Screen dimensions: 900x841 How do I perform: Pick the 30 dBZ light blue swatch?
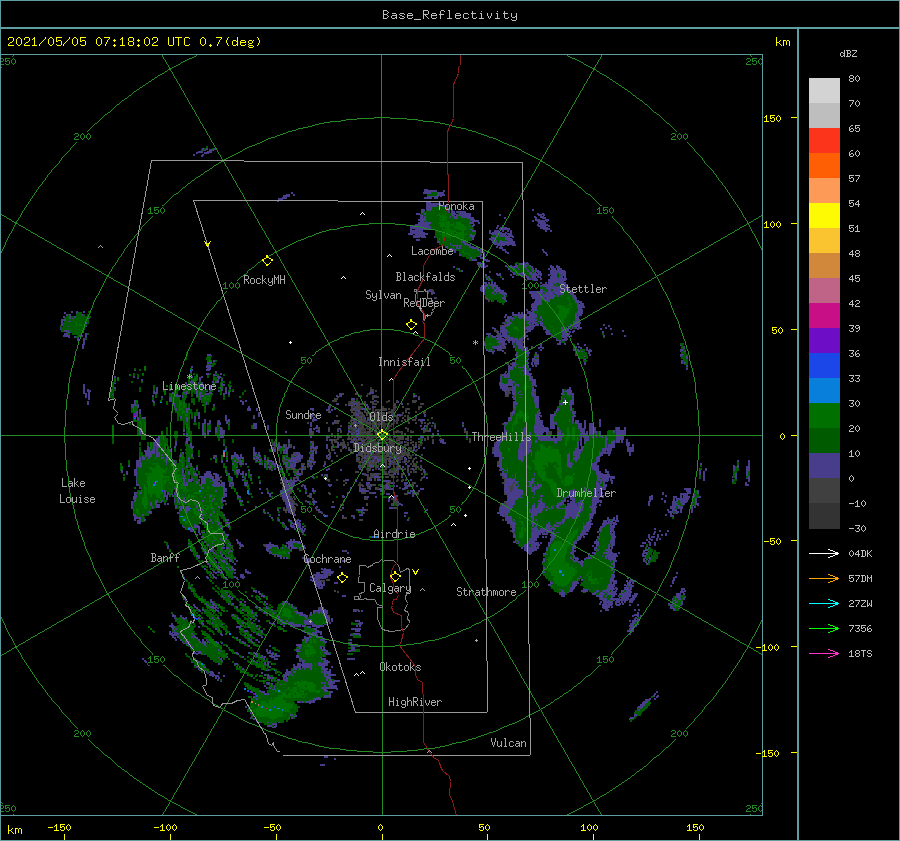click(824, 390)
